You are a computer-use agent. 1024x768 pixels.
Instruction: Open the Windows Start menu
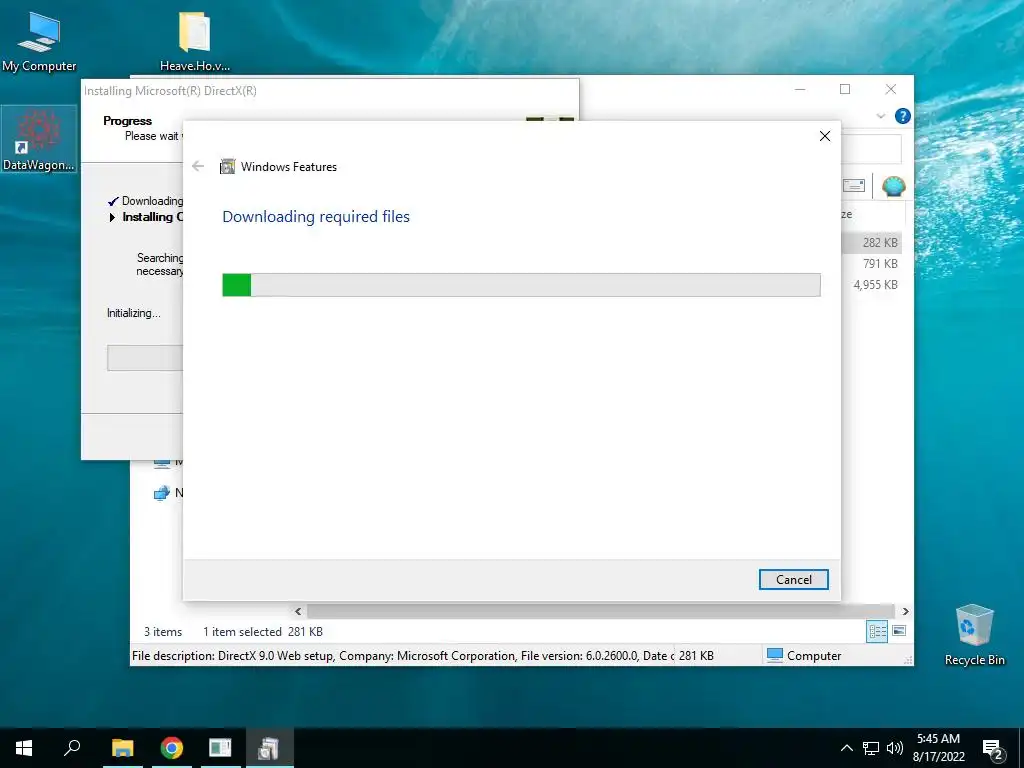coord(24,748)
